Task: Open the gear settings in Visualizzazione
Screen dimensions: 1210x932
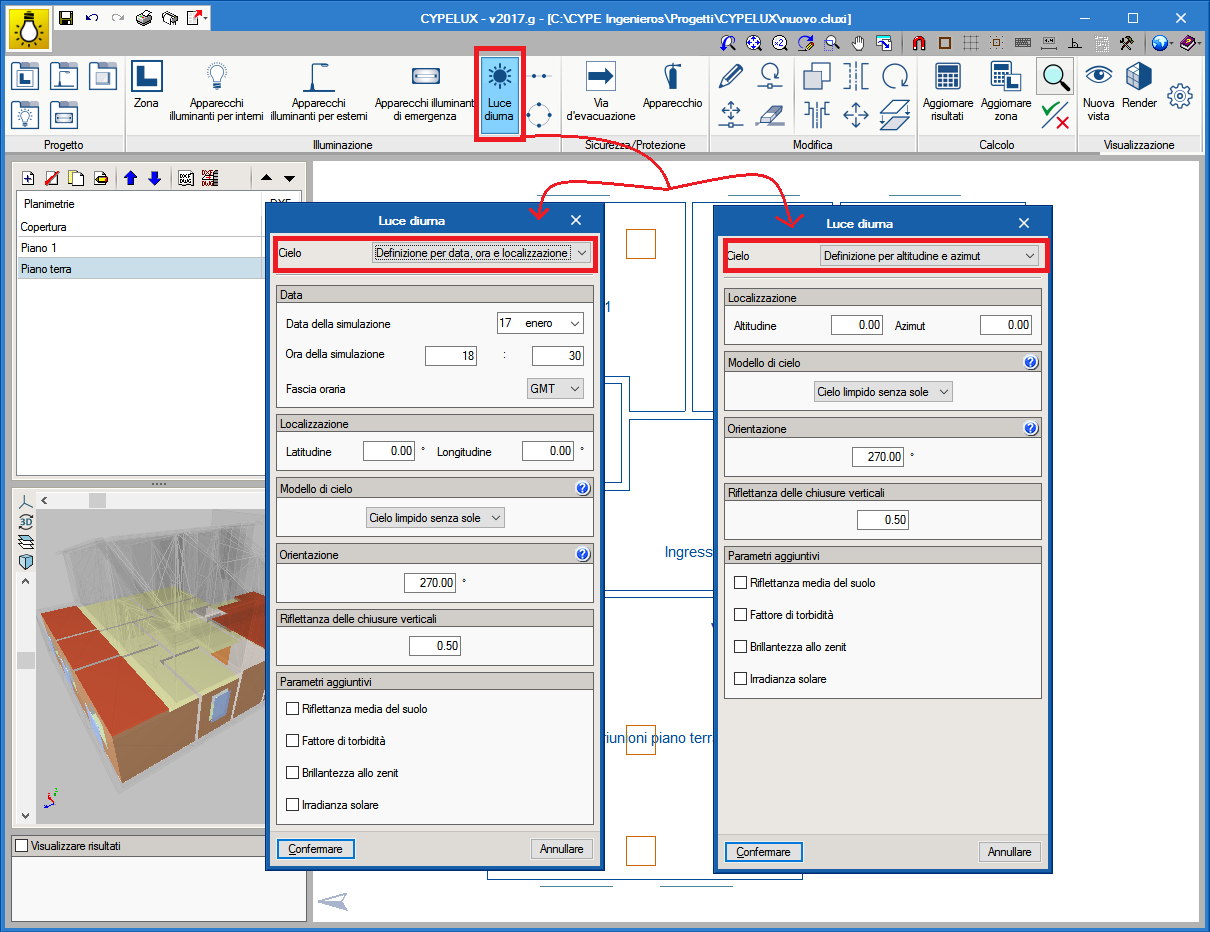Action: click(1181, 96)
